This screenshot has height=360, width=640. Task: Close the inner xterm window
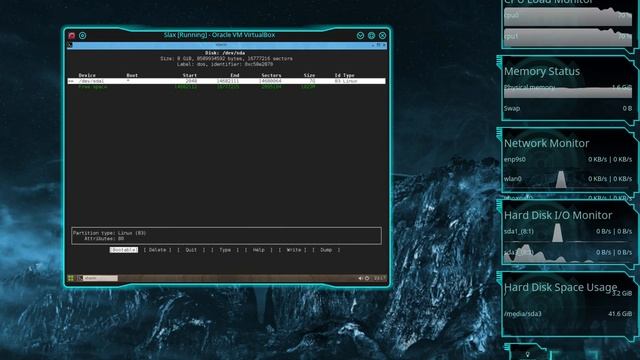point(384,45)
